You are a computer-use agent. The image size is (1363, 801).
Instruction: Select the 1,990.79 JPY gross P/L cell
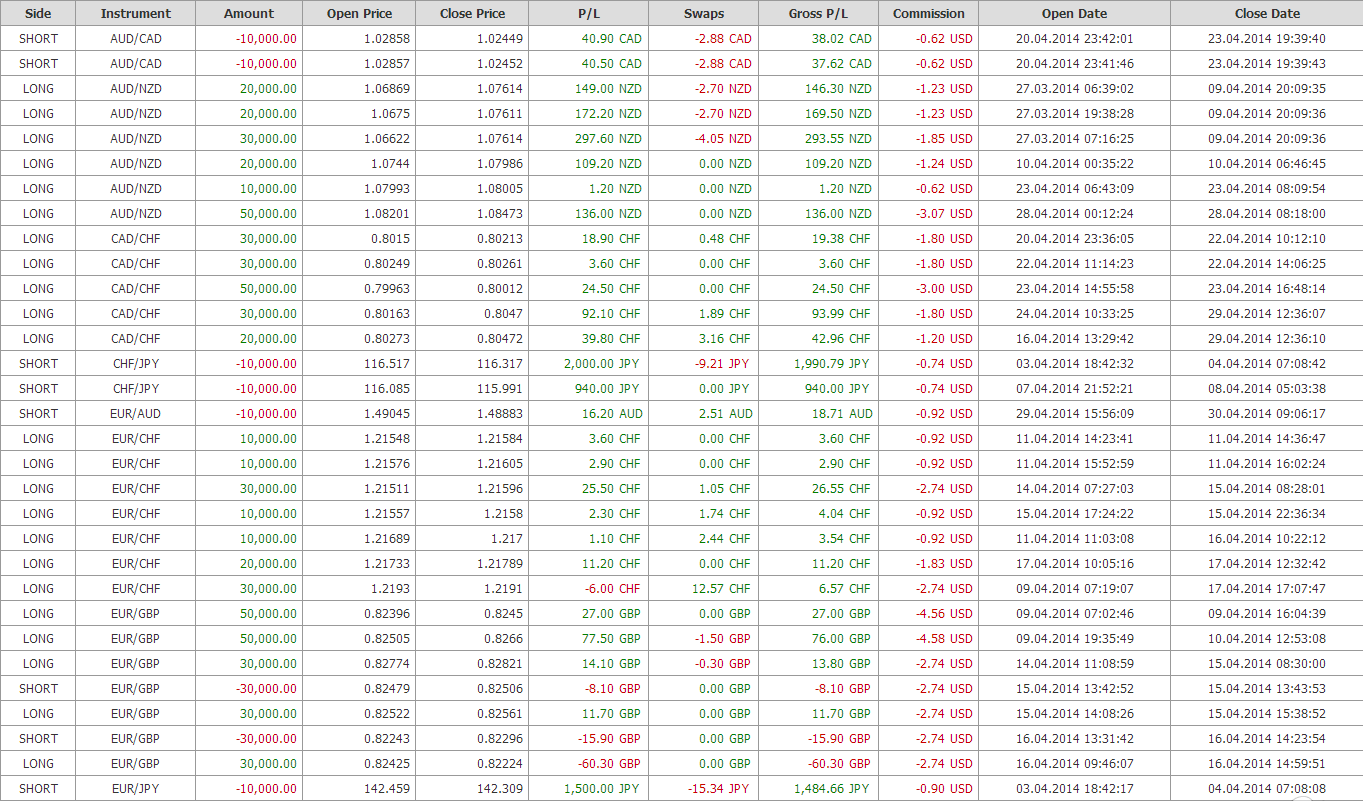[x=832, y=363]
